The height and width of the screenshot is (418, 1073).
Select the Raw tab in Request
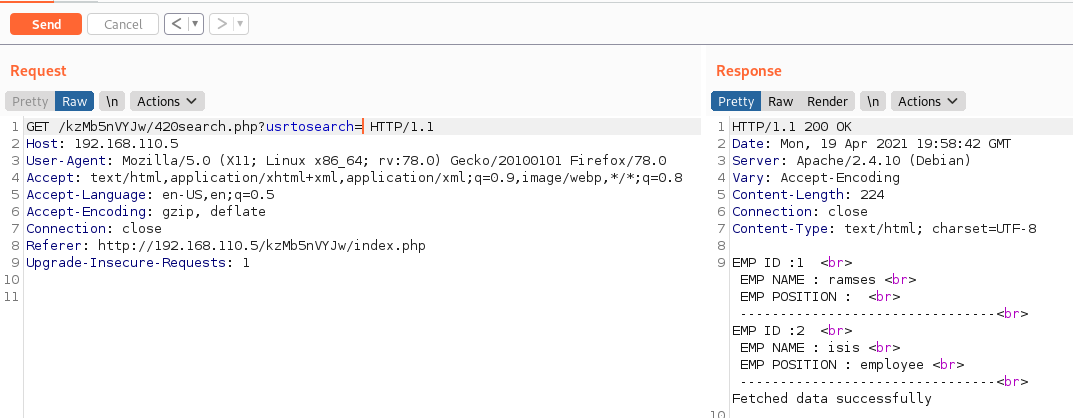point(74,101)
